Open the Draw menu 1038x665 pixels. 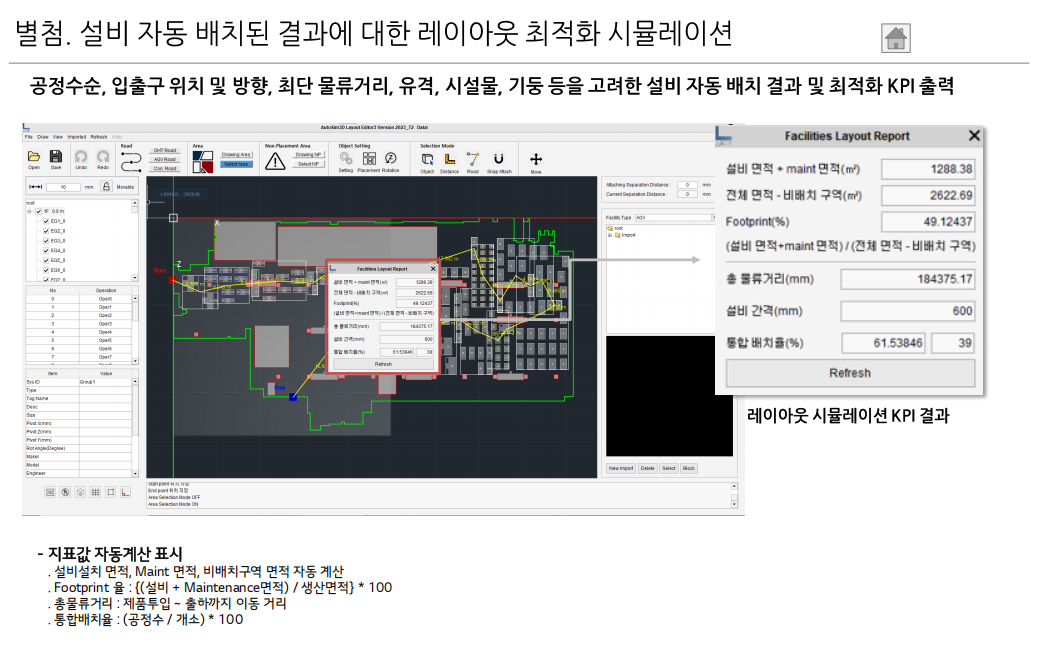pos(42,136)
